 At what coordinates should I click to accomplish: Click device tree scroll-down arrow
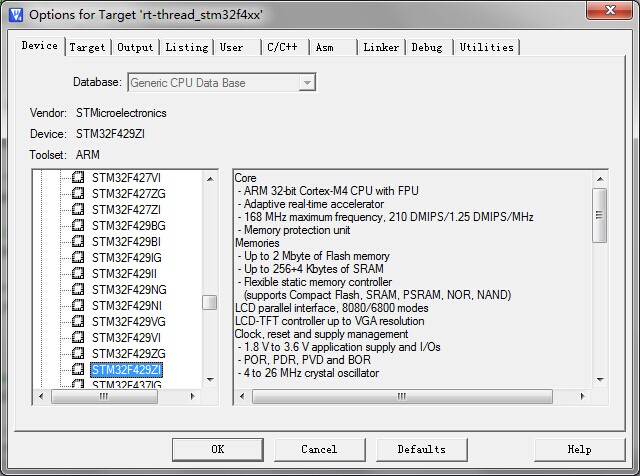pos(210,380)
